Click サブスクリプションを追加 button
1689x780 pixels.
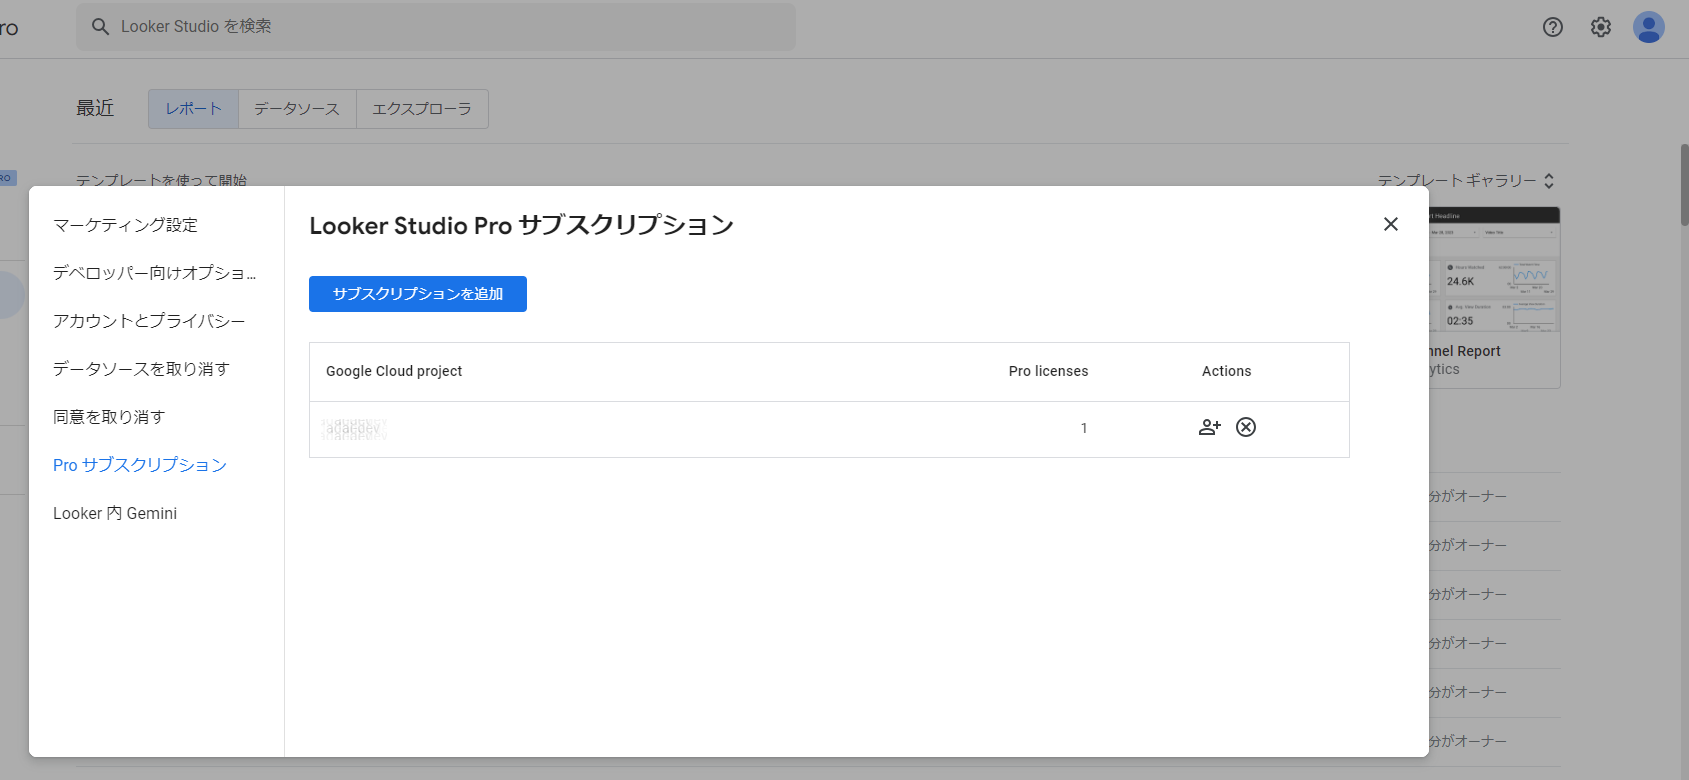click(417, 294)
